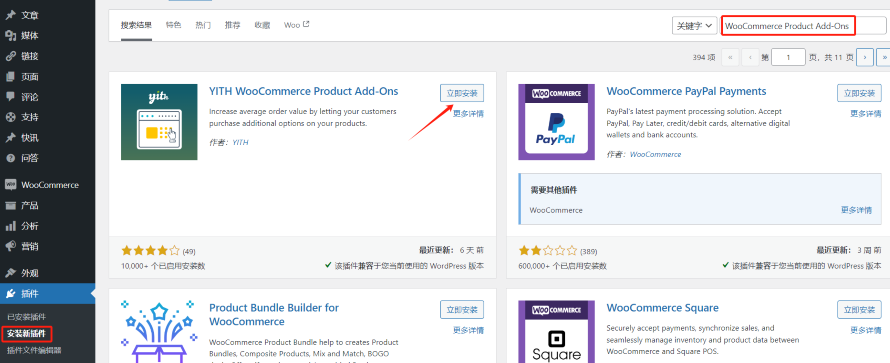This screenshot has width=890, height=363.
Task: Click the plugin search input field
Action: click(x=805, y=26)
